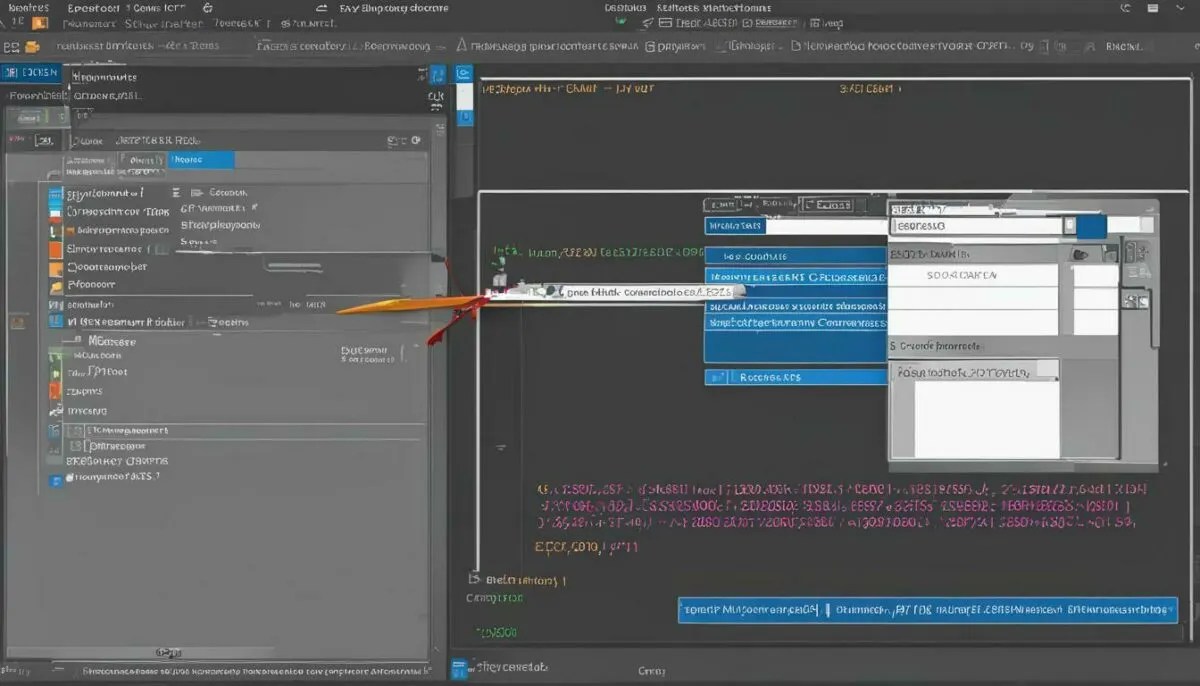Image resolution: width=1200 pixels, height=686 pixels.
Task: Select the red file icon near the bottom of the tree
Action: click(x=55, y=391)
